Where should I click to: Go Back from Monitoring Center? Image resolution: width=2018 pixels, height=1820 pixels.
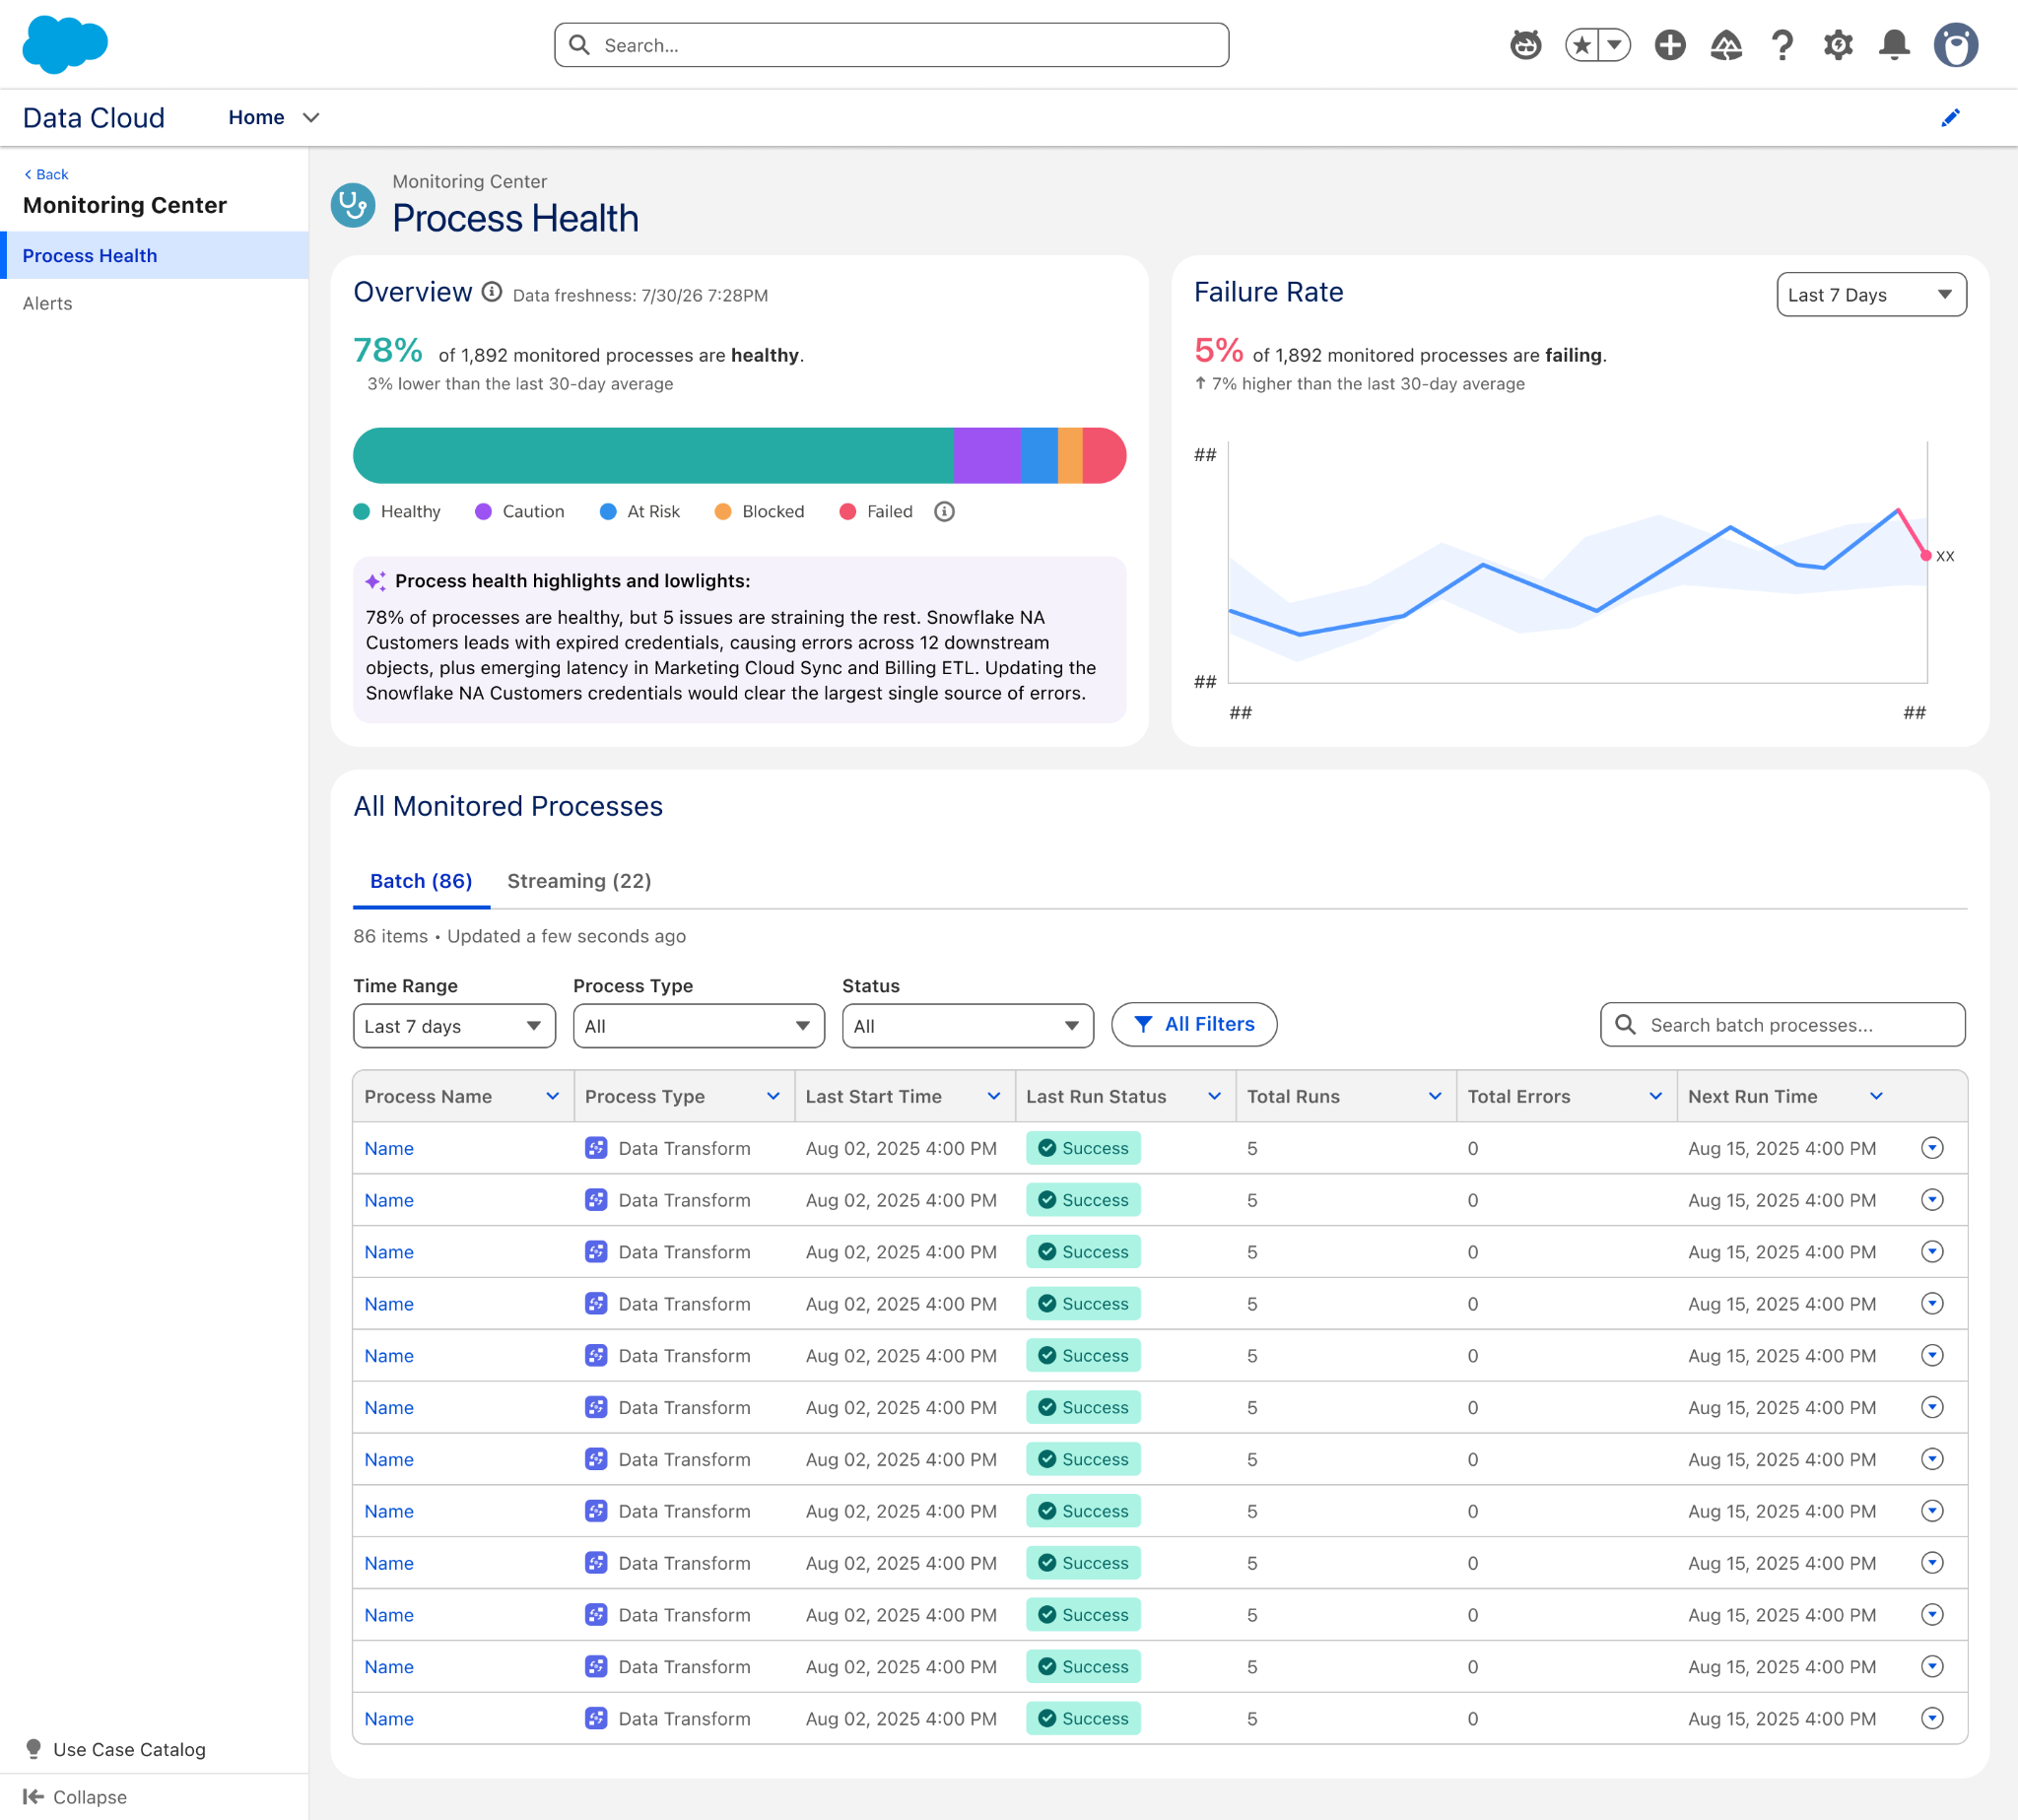tap(46, 174)
